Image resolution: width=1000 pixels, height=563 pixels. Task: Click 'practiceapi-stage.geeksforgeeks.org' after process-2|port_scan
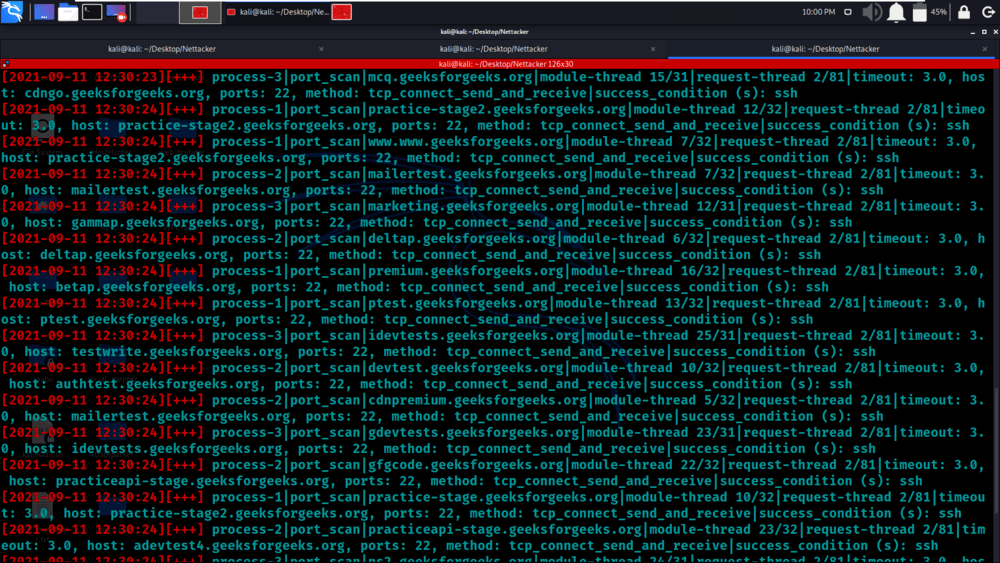[504, 529]
